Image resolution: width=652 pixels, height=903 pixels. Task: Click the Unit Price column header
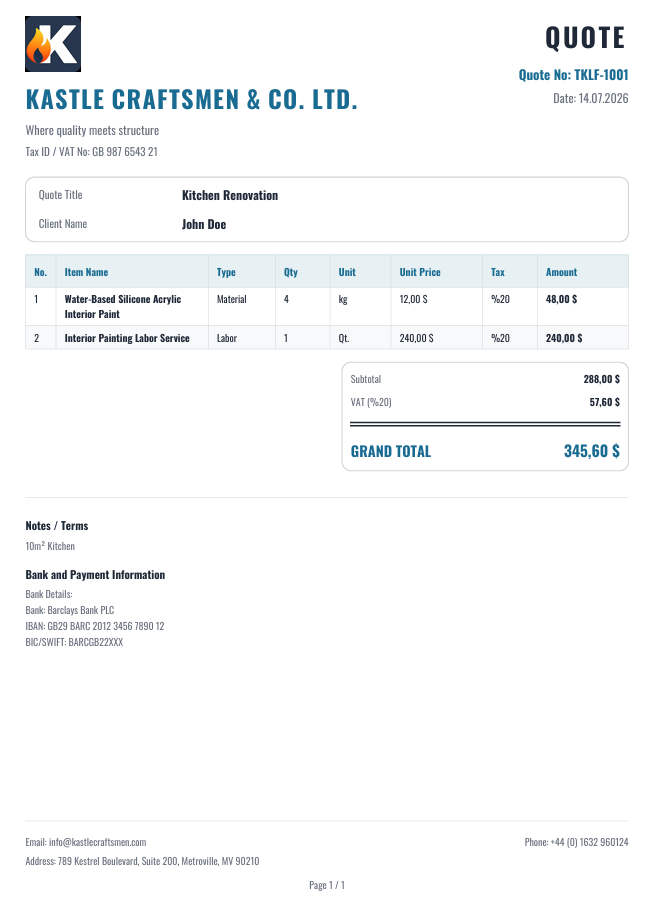420,272
